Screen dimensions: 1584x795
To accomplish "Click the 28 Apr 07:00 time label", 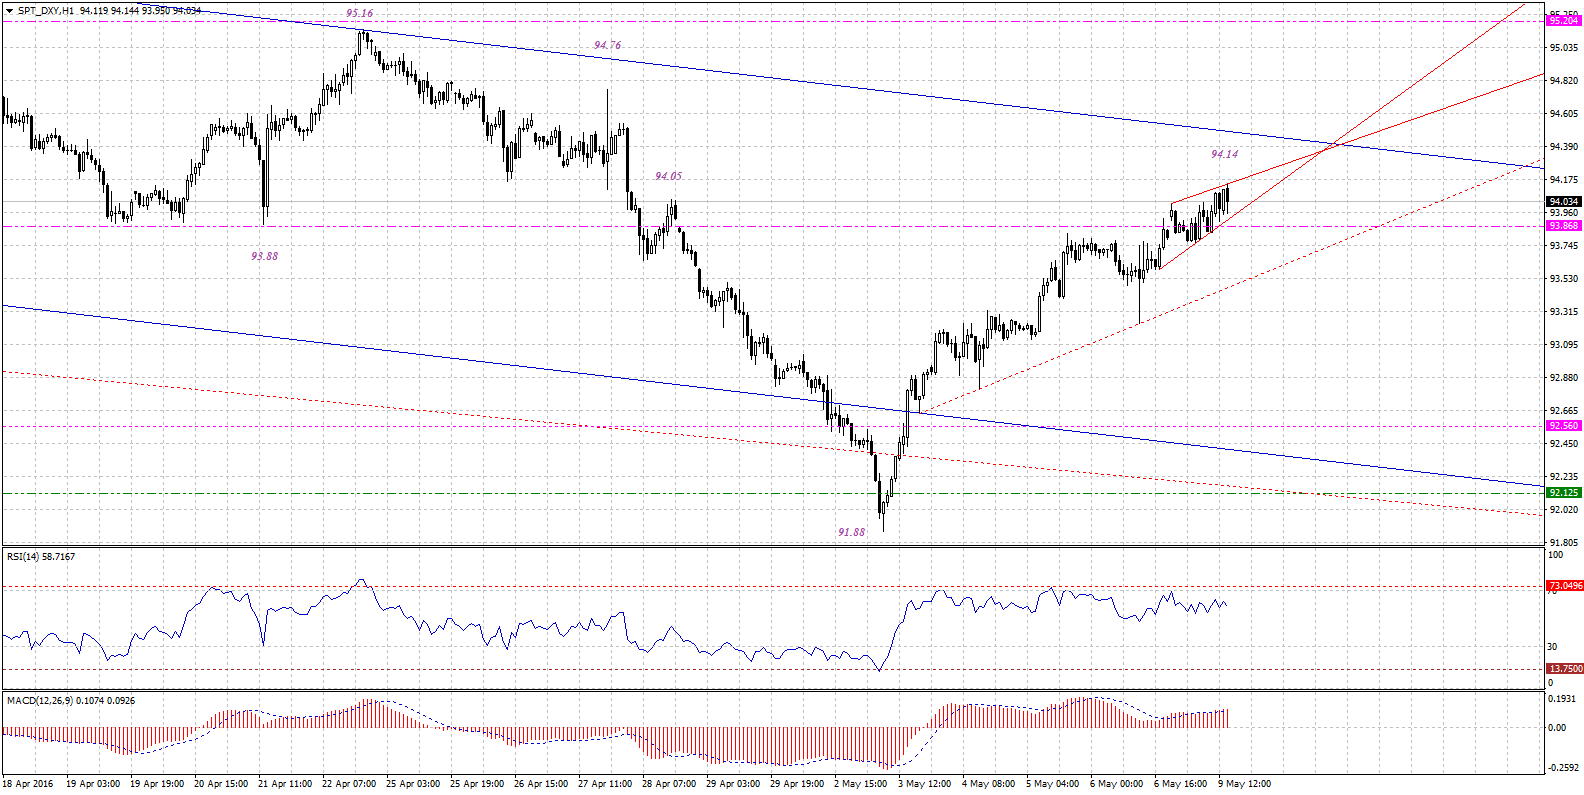I will click(669, 784).
